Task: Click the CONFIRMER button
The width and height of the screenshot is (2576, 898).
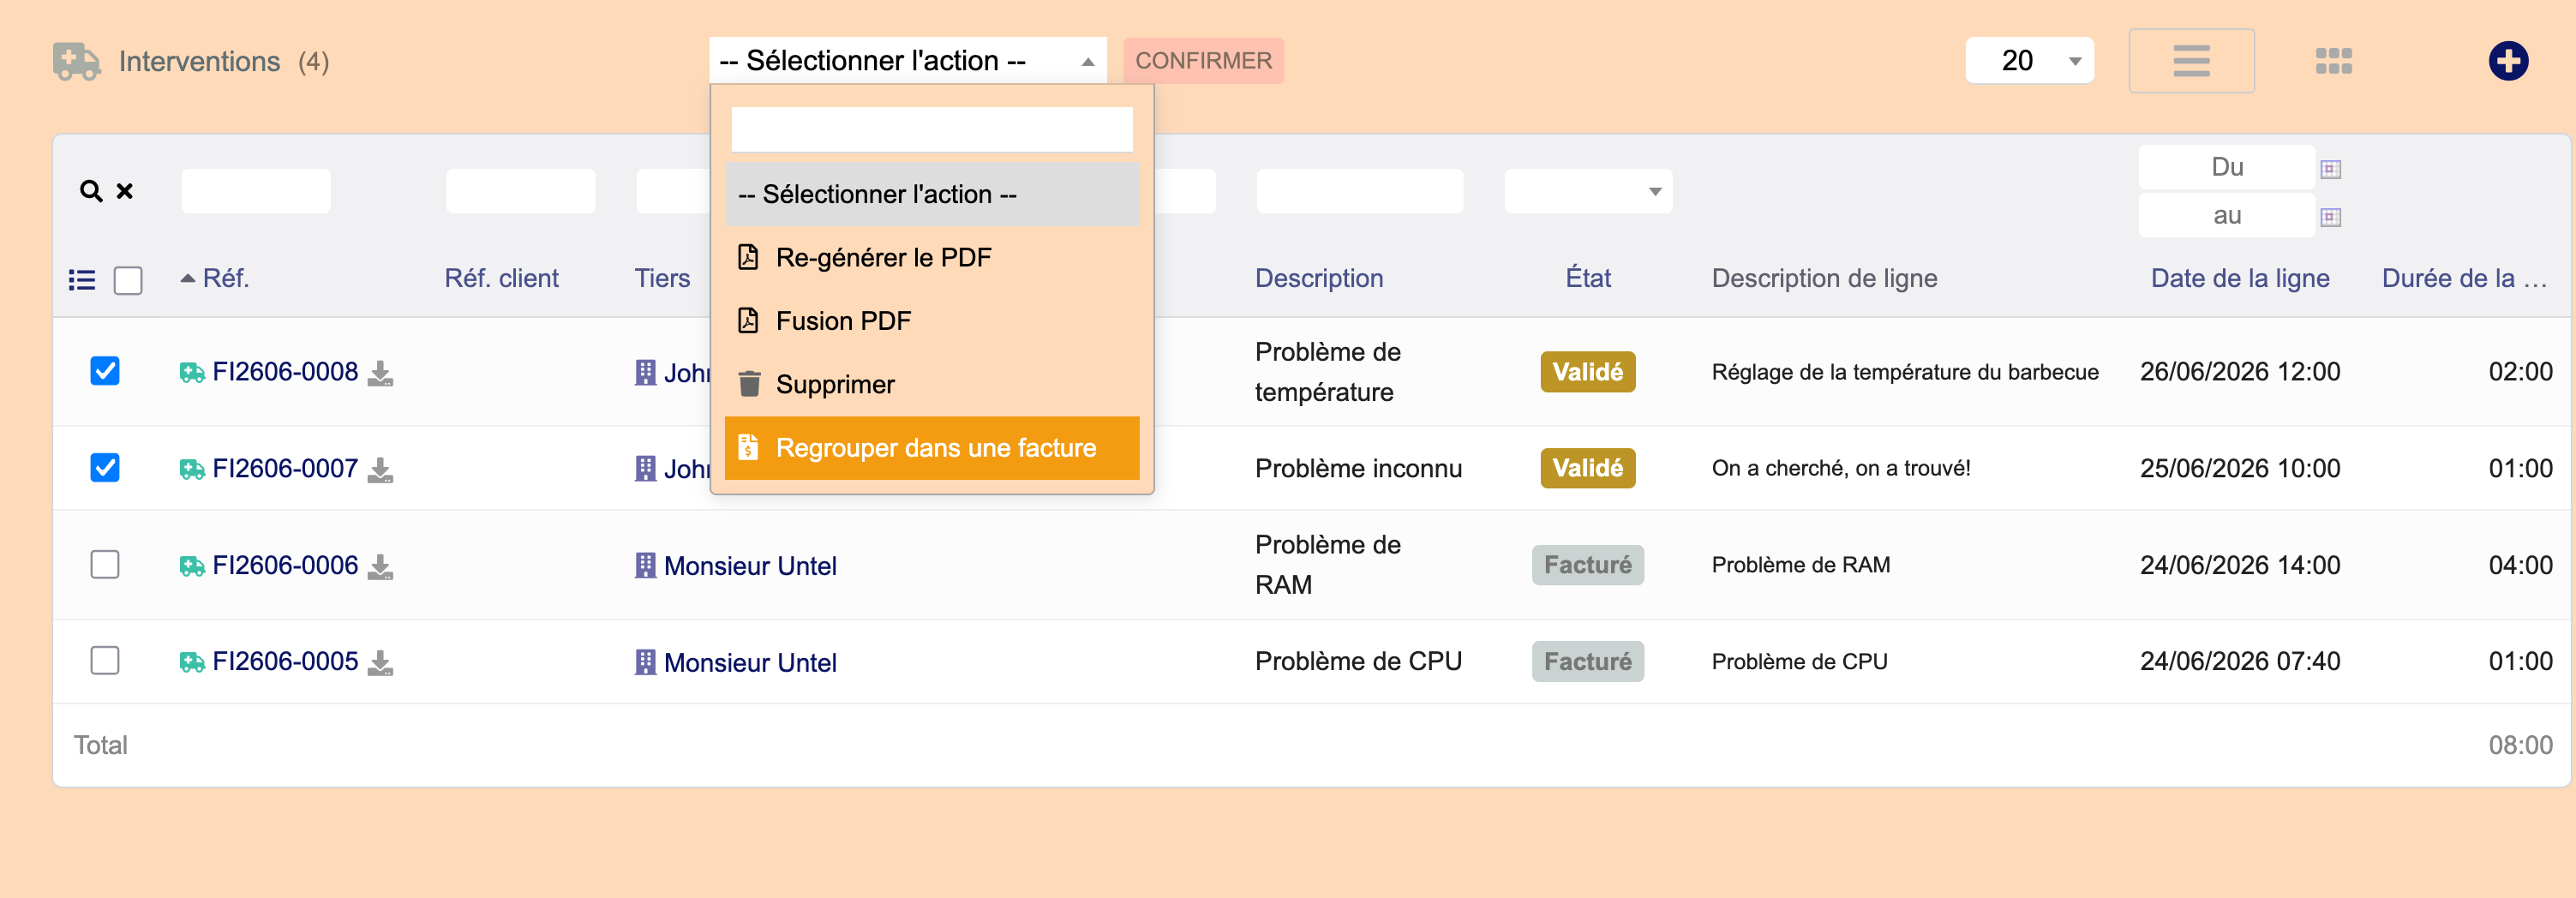Action: 1203,61
